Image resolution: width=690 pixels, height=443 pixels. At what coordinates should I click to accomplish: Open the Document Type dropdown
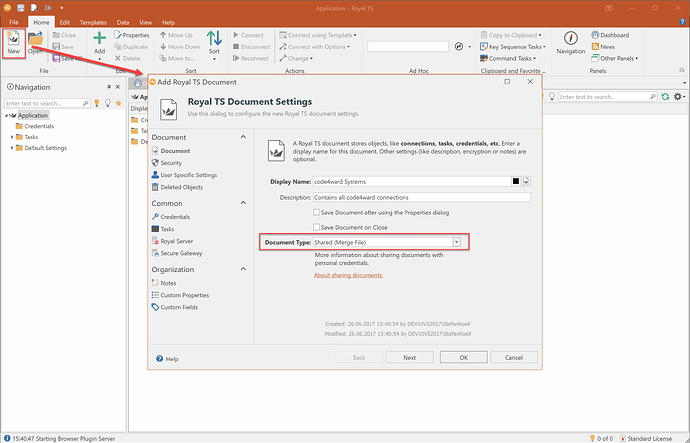tap(456, 242)
